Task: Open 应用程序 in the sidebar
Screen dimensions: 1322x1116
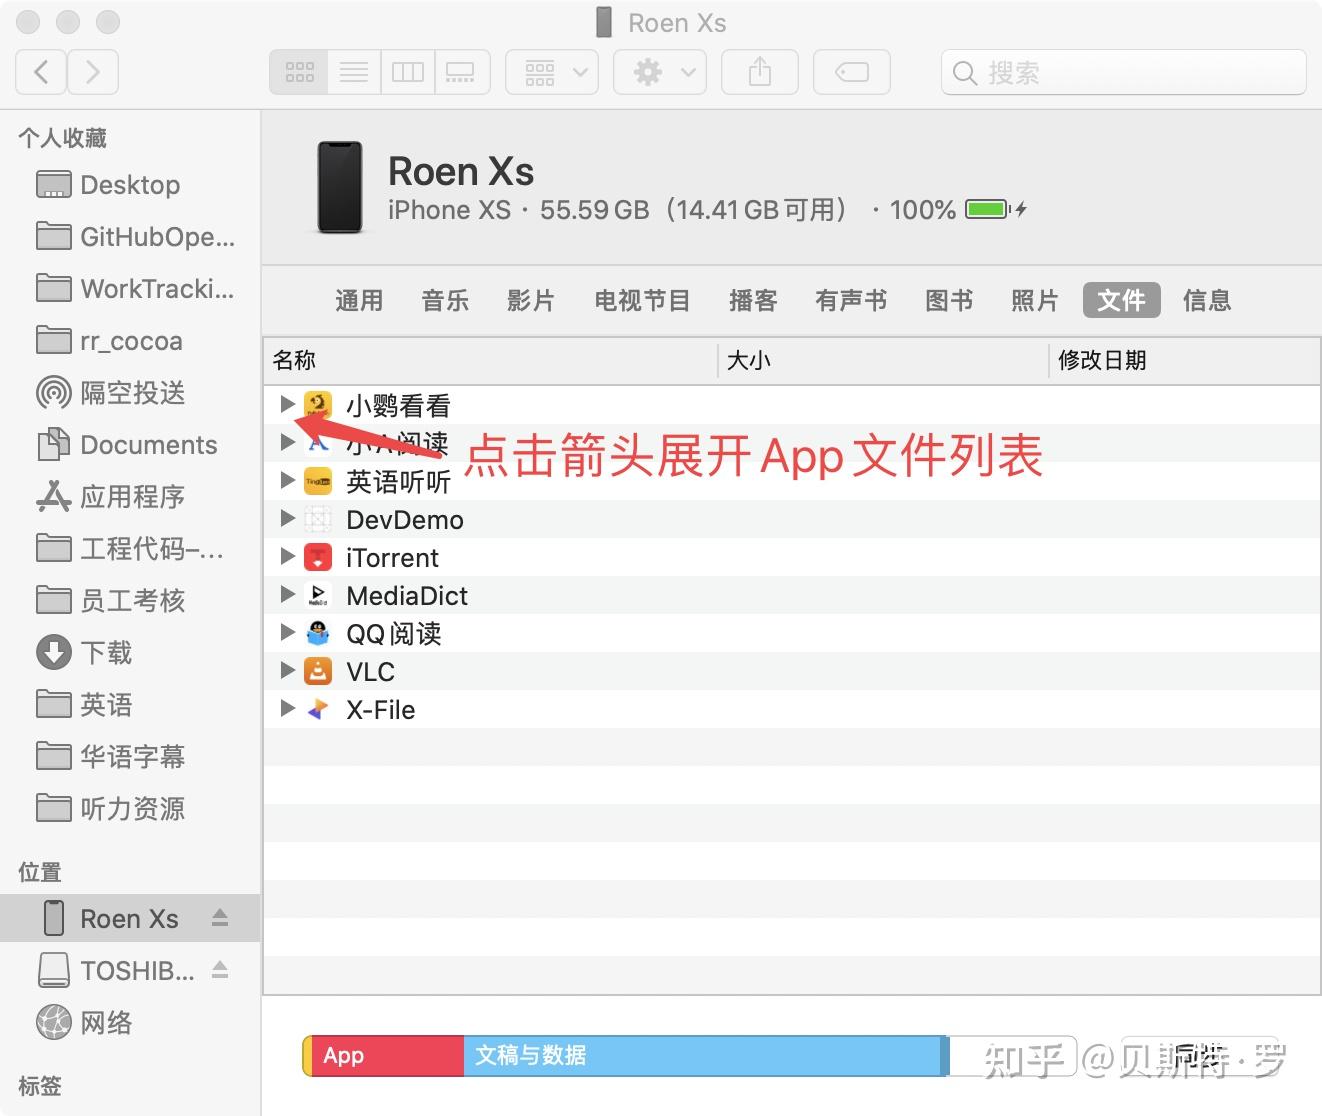Action: (130, 497)
